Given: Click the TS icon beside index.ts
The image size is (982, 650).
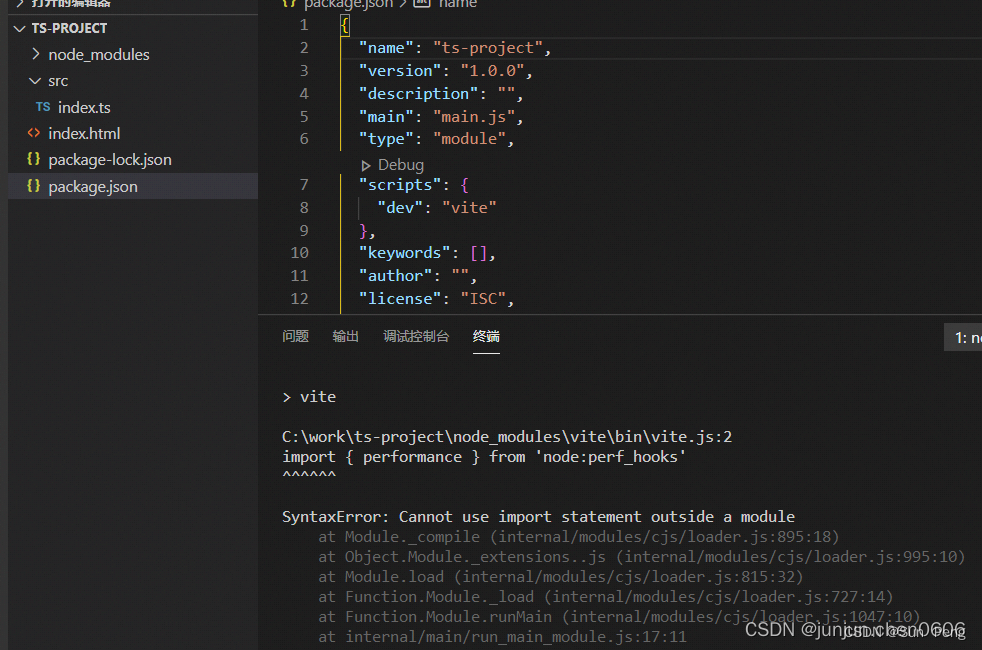Looking at the screenshot, I should pyautogui.click(x=43, y=107).
